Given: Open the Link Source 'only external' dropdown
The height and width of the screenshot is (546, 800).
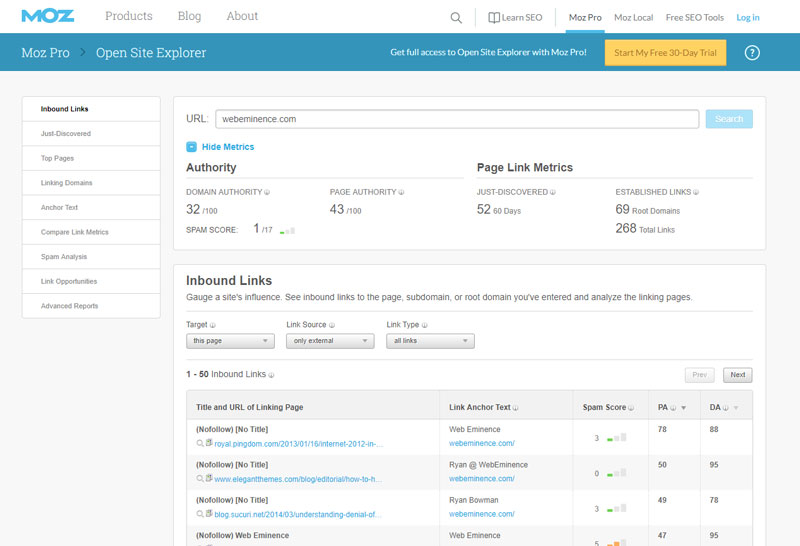Looking at the screenshot, I should coord(330,341).
